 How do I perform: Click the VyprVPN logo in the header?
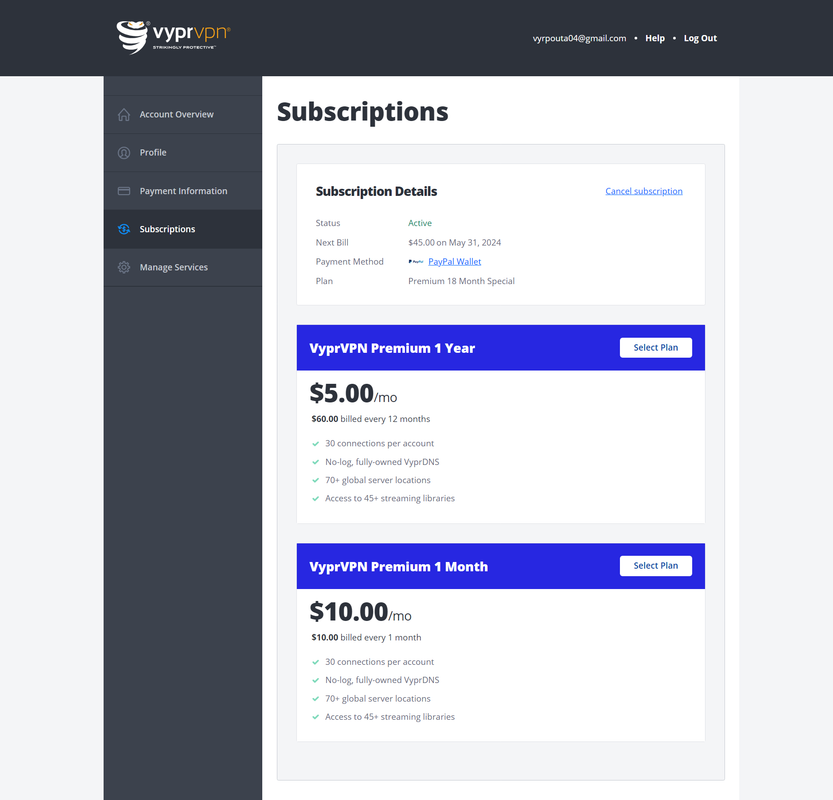(173, 37)
